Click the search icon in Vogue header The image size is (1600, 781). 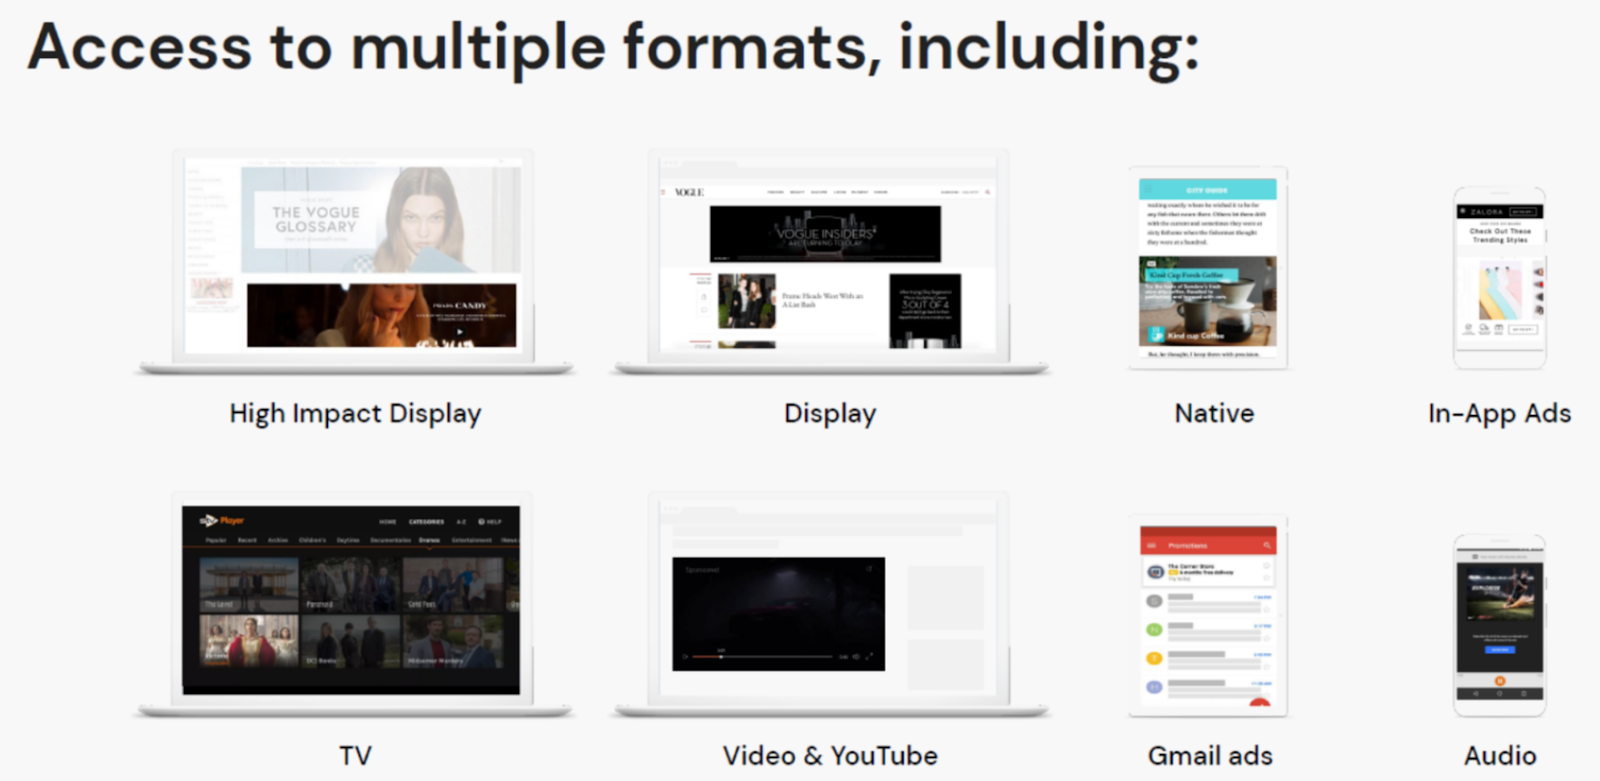(x=987, y=192)
